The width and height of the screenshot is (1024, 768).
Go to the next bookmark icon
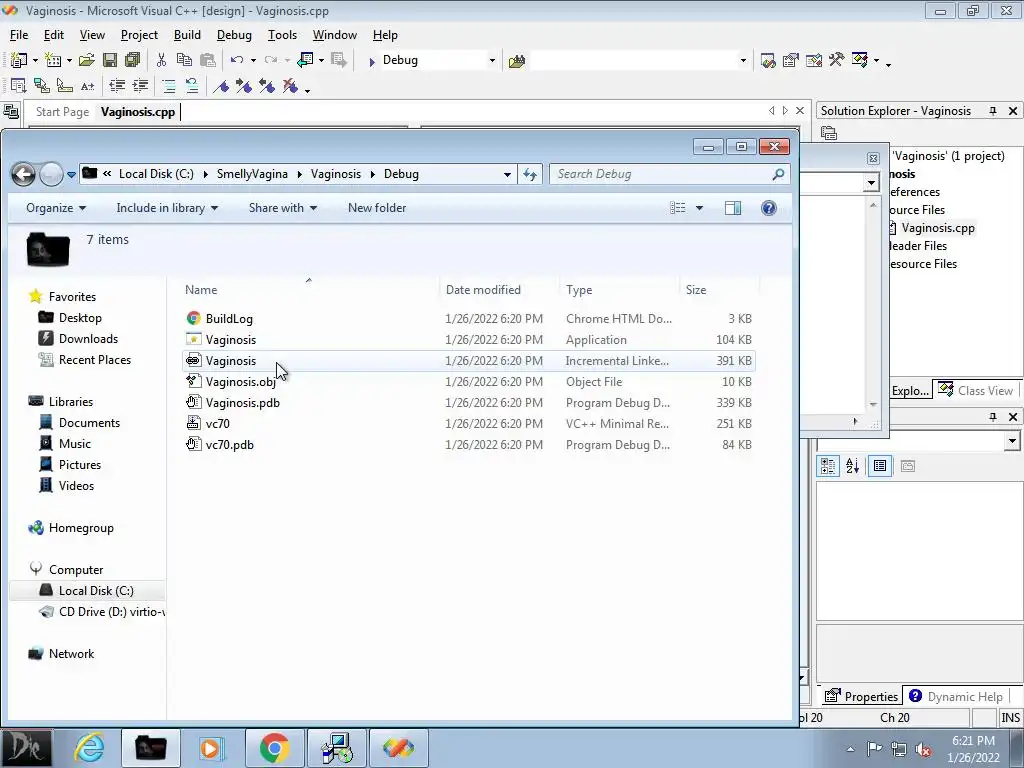244,86
